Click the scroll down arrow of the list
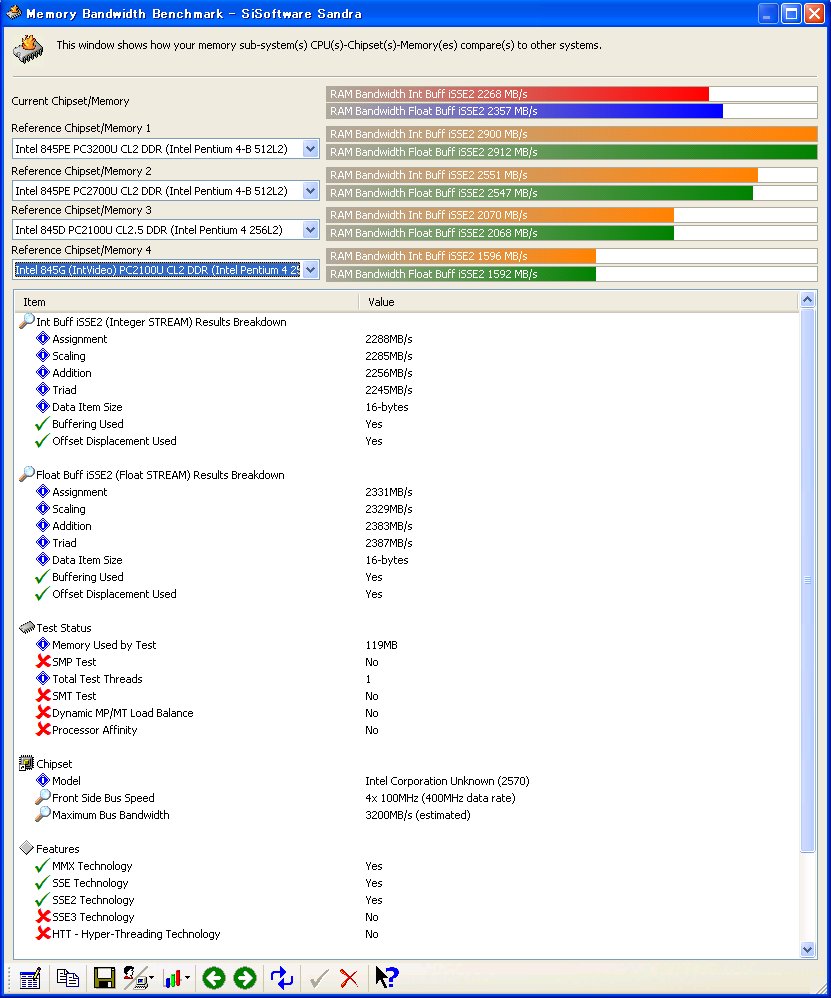The image size is (831, 998). click(807, 950)
